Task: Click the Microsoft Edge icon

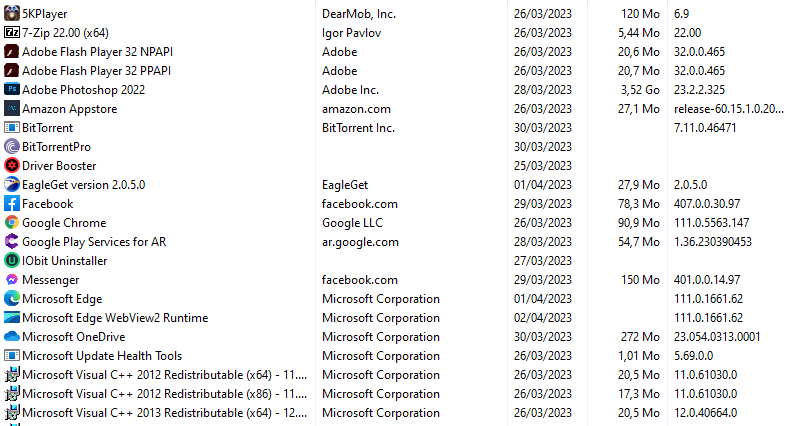Action: click(x=12, y=299)
